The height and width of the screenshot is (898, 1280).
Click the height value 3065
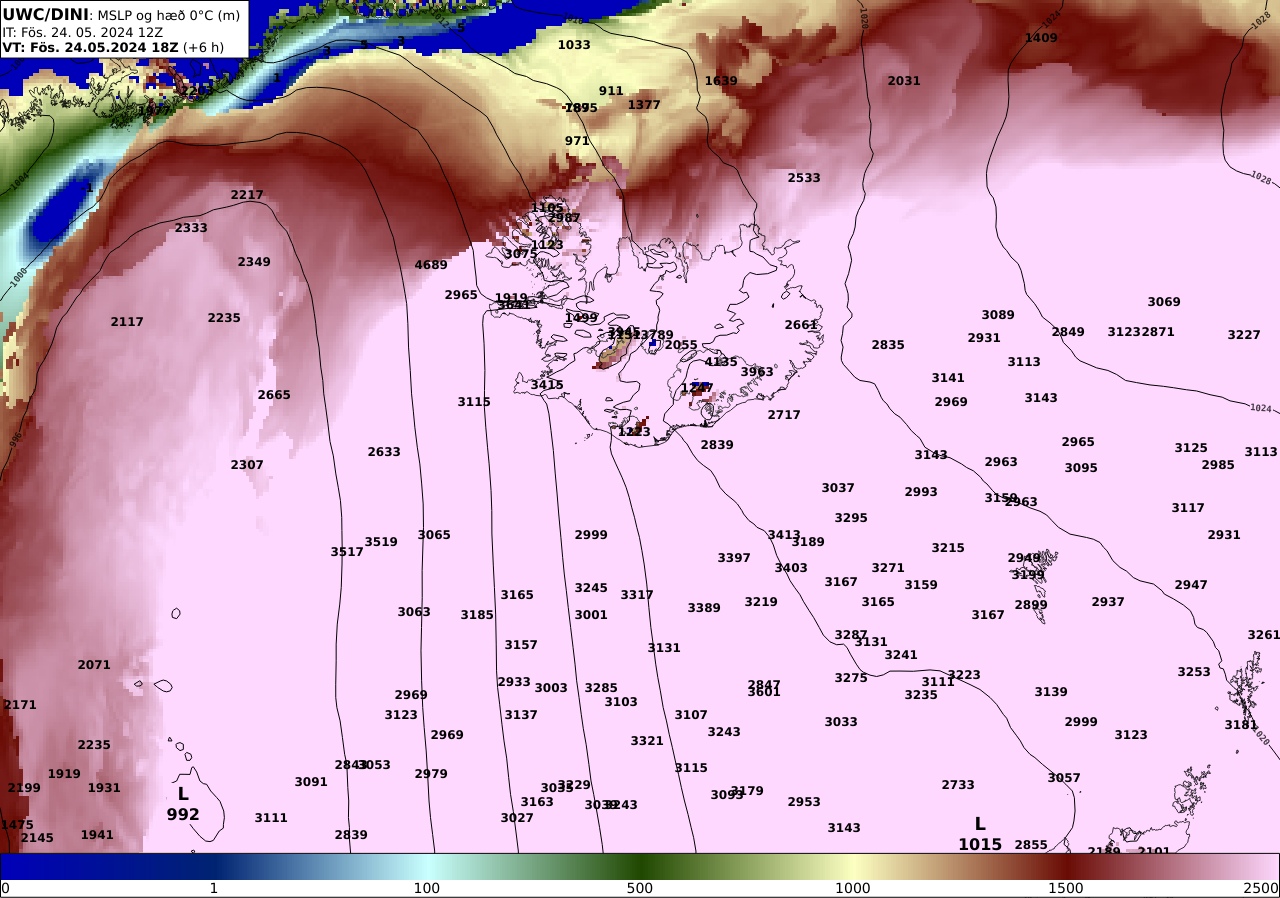pos(434,535)
